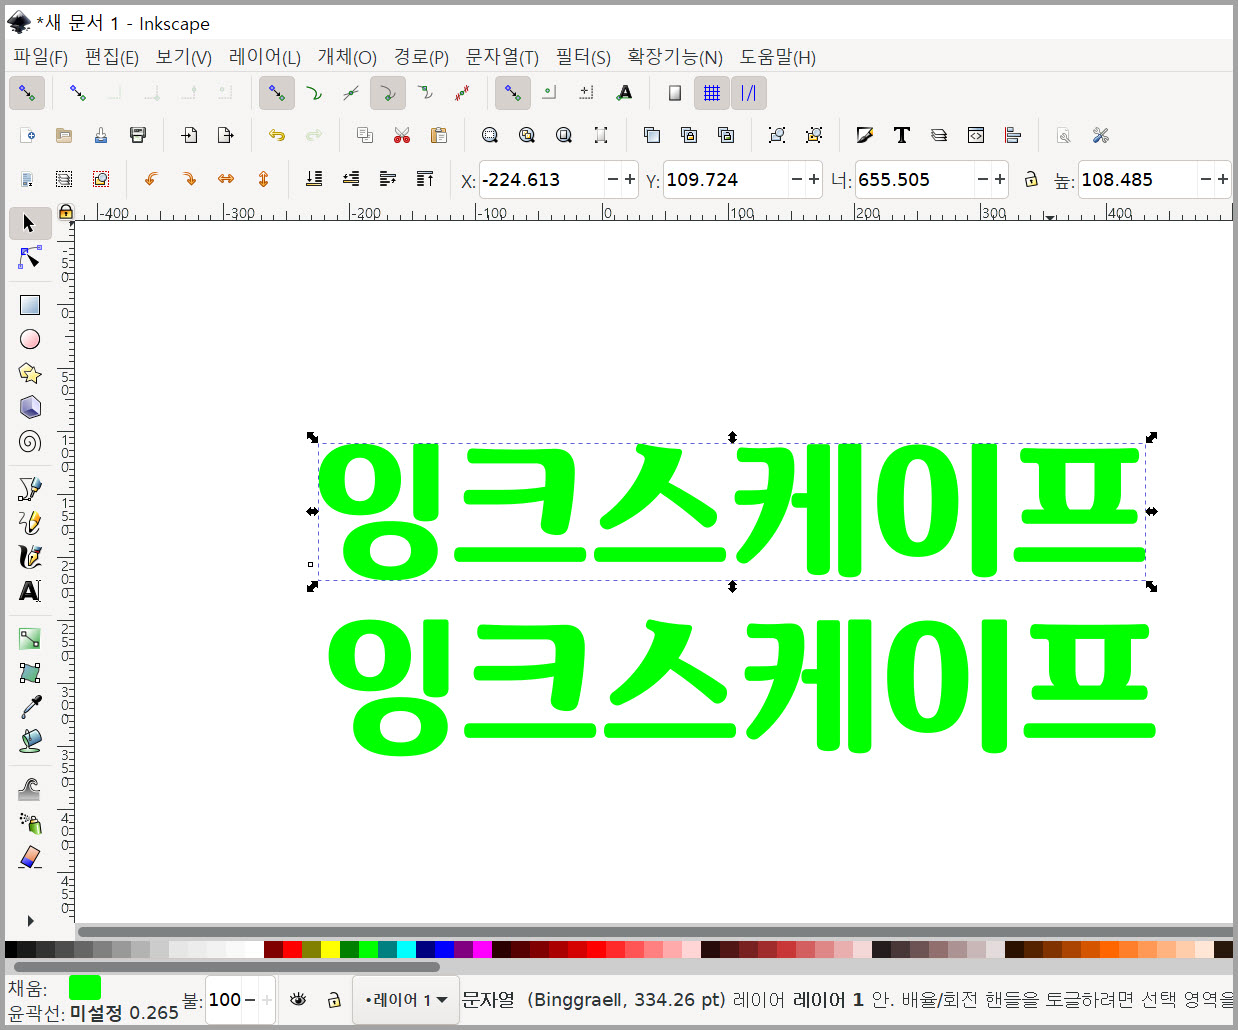1238x1030 pixels.
Task: Click the green fill color indicator
Action: click(x=85, y=988)
